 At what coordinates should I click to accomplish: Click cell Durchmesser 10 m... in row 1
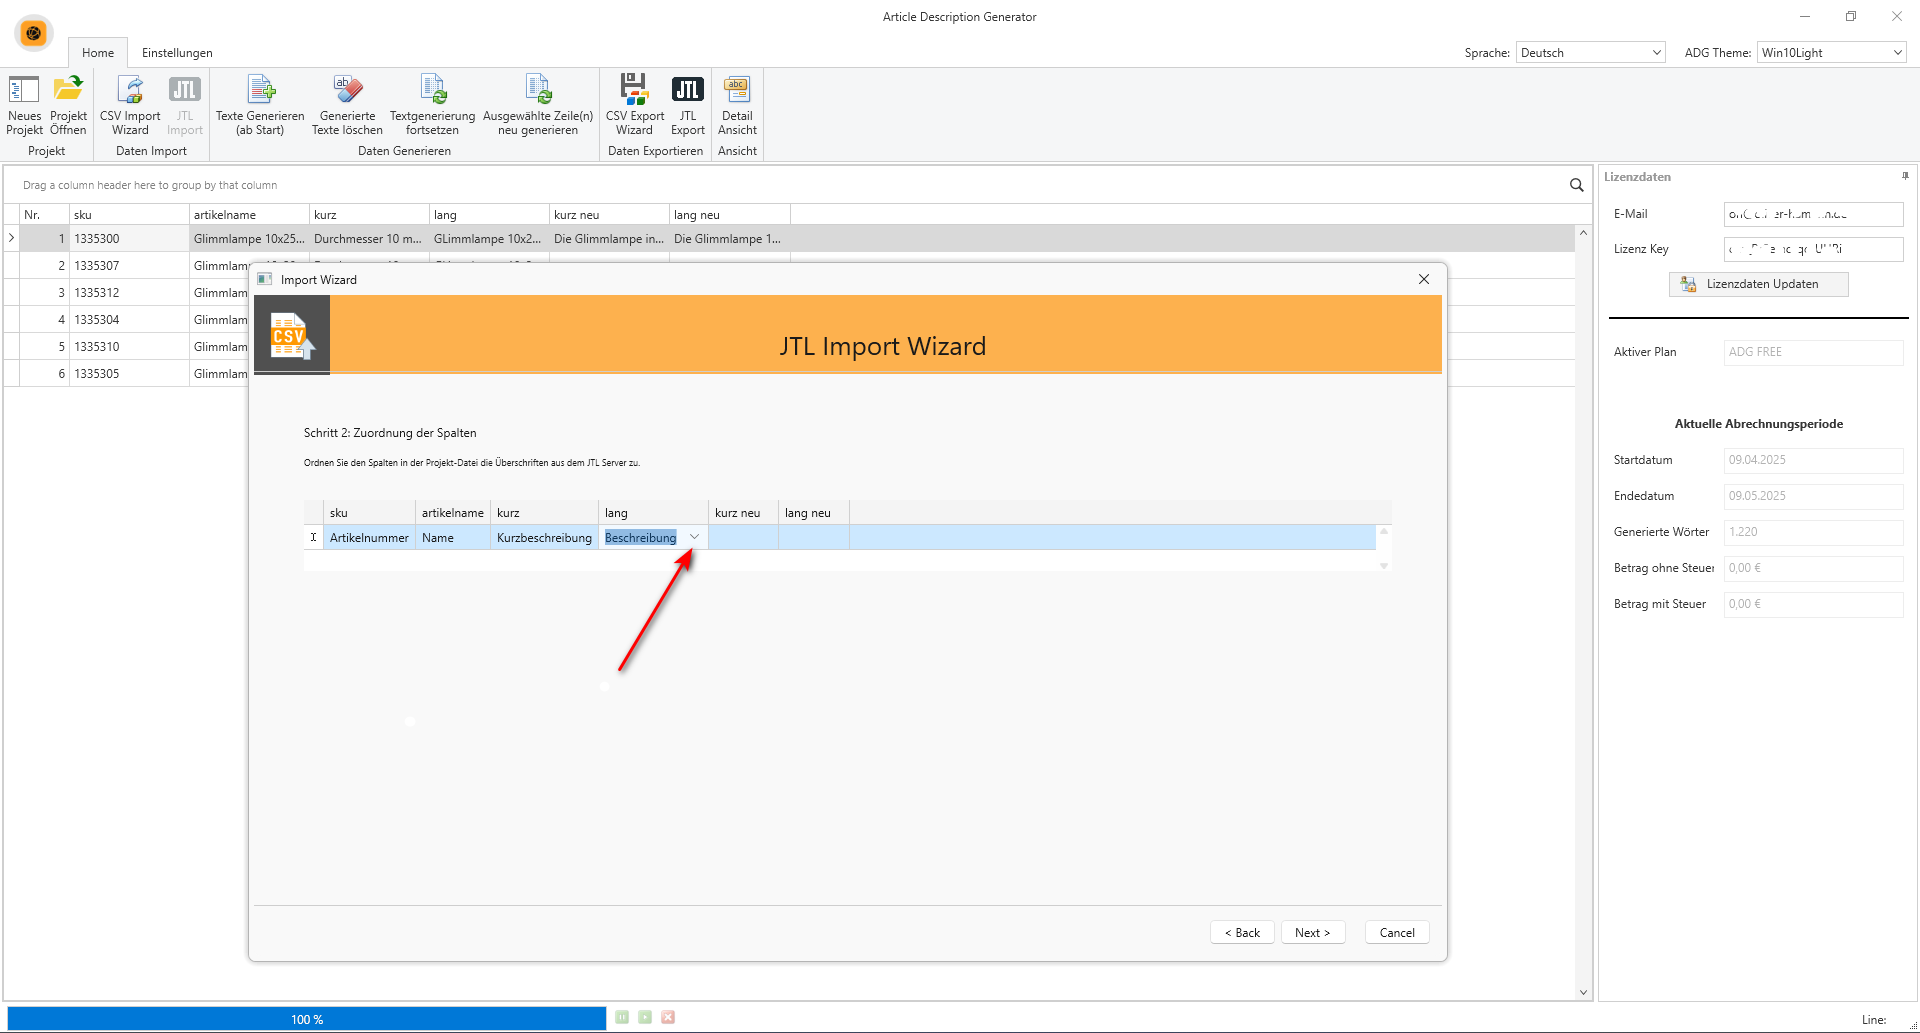click(x=369, y=239)
